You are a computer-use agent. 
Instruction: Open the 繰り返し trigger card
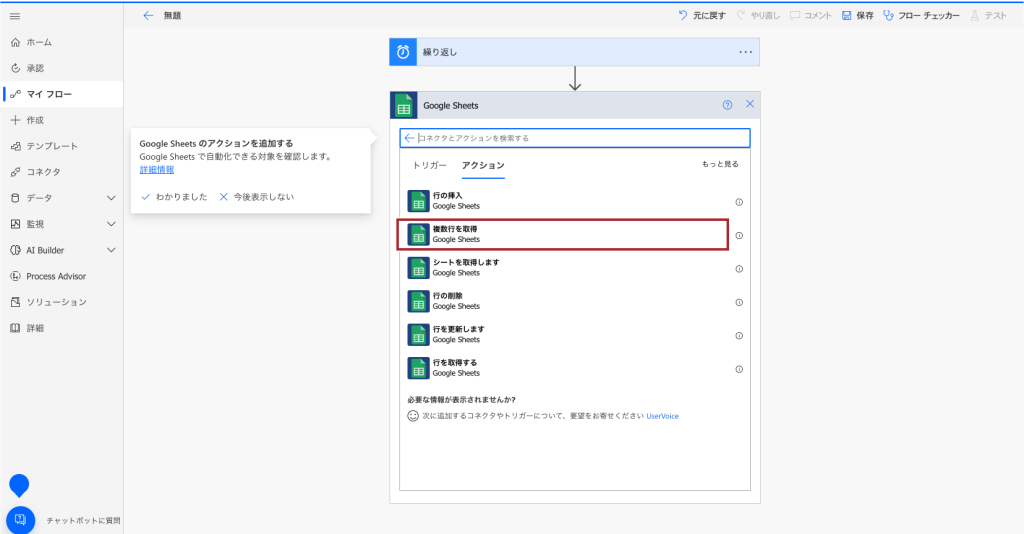coord(575,52)
